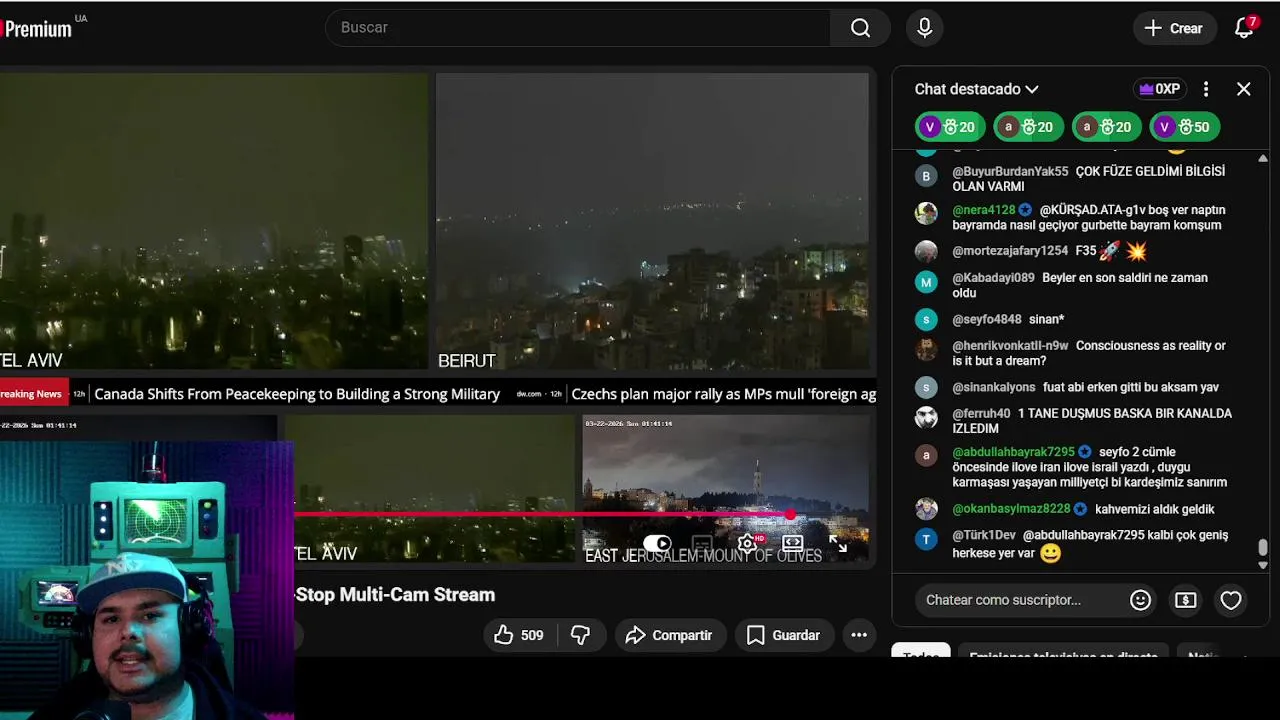Click @ferruh40 avatar
The width and height of the screenshot is (1280, 720).
click(926, 418)
